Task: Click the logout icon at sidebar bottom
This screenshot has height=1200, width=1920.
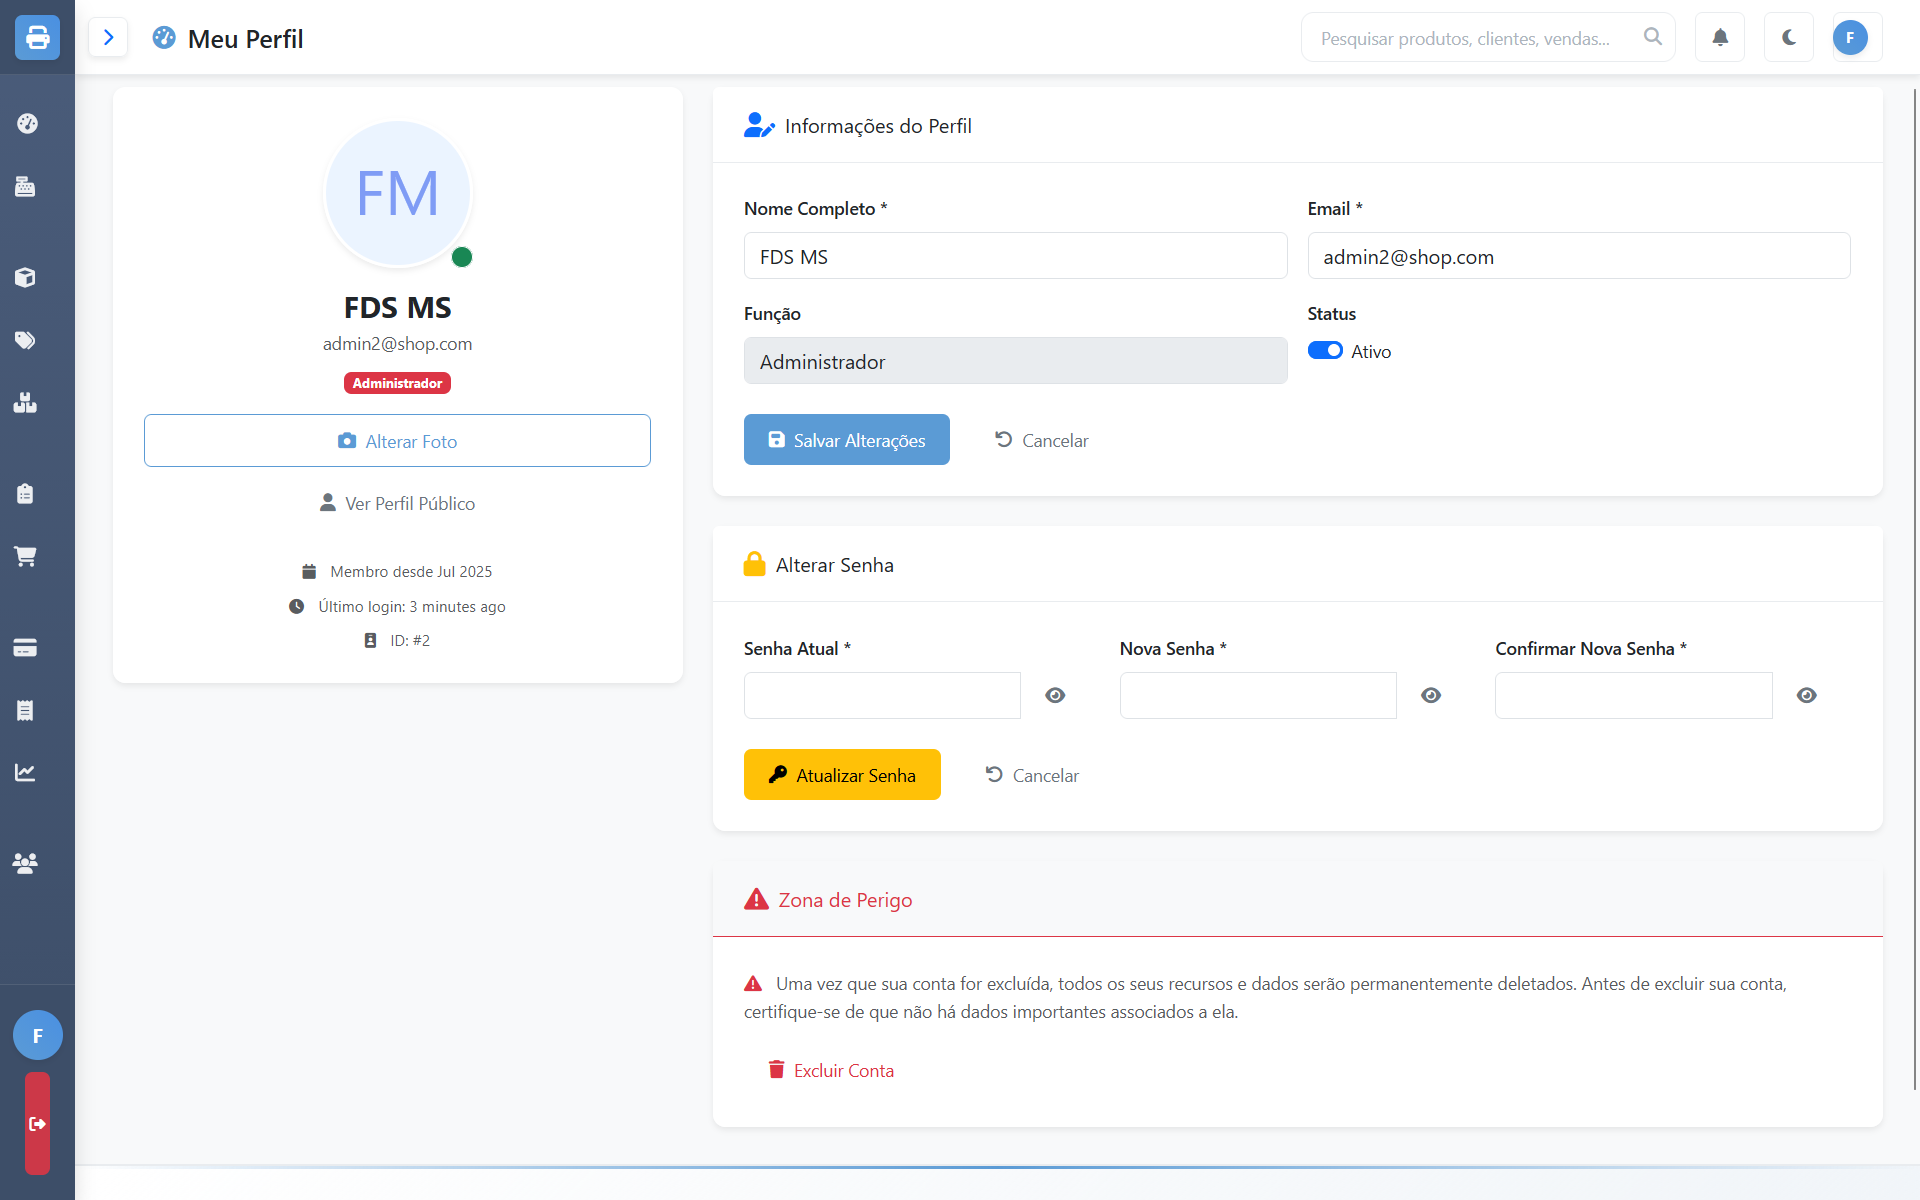Action: 37,1123
